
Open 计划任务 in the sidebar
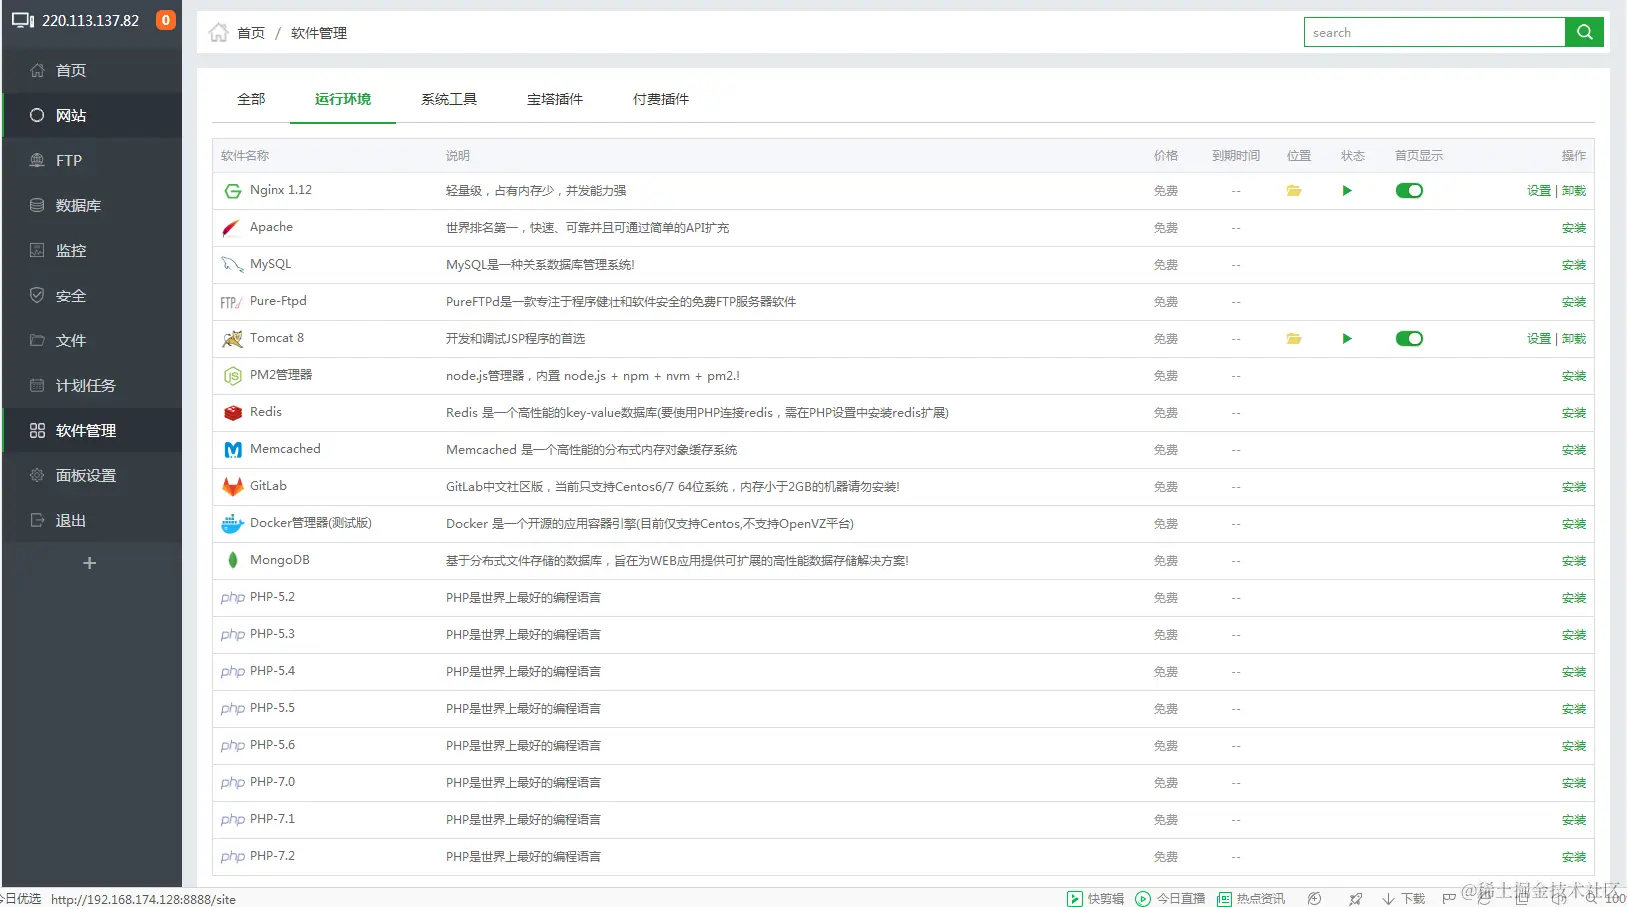pyautogui.click(x=92, y=385)
